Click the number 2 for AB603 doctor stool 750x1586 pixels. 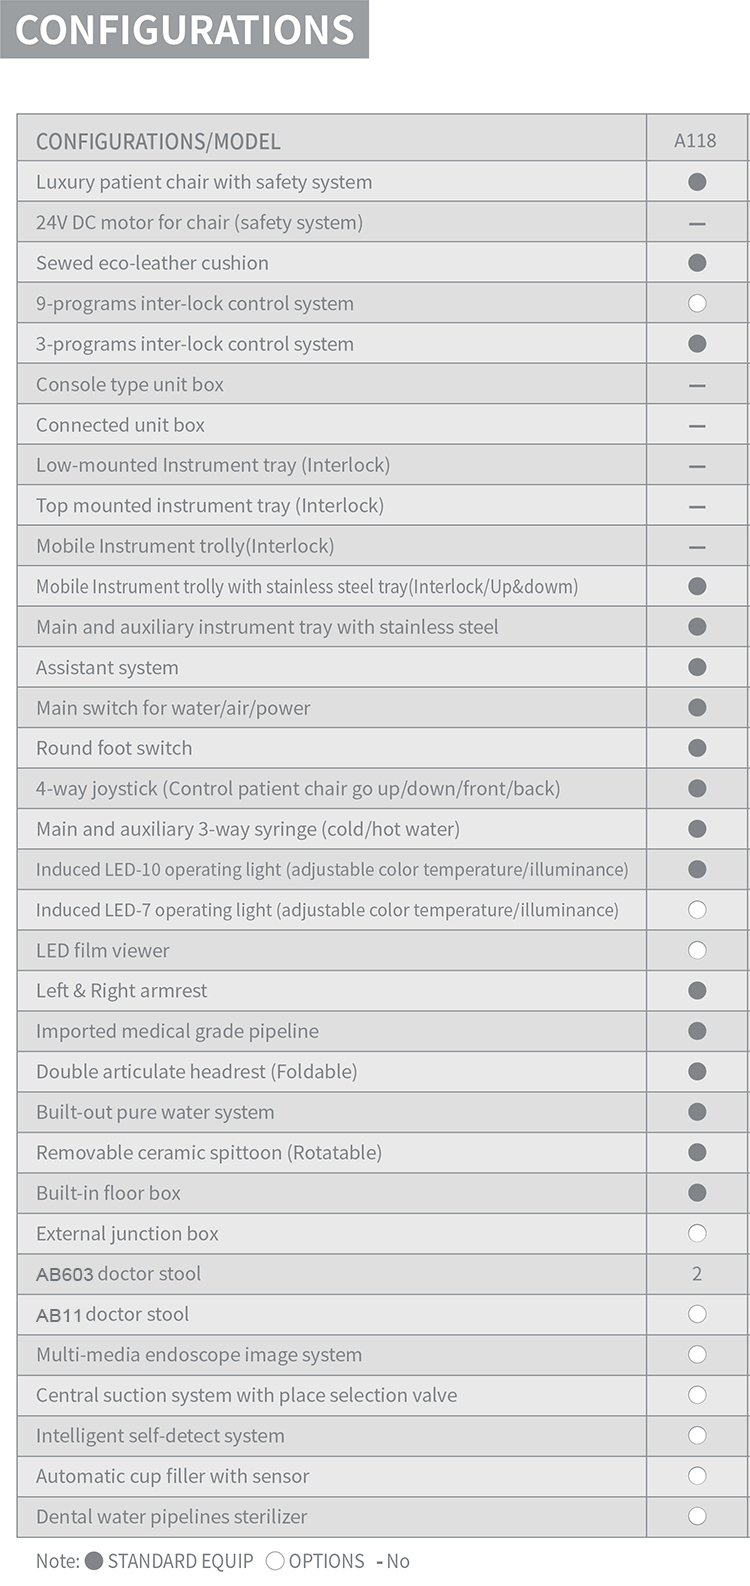coord(697,1274)
